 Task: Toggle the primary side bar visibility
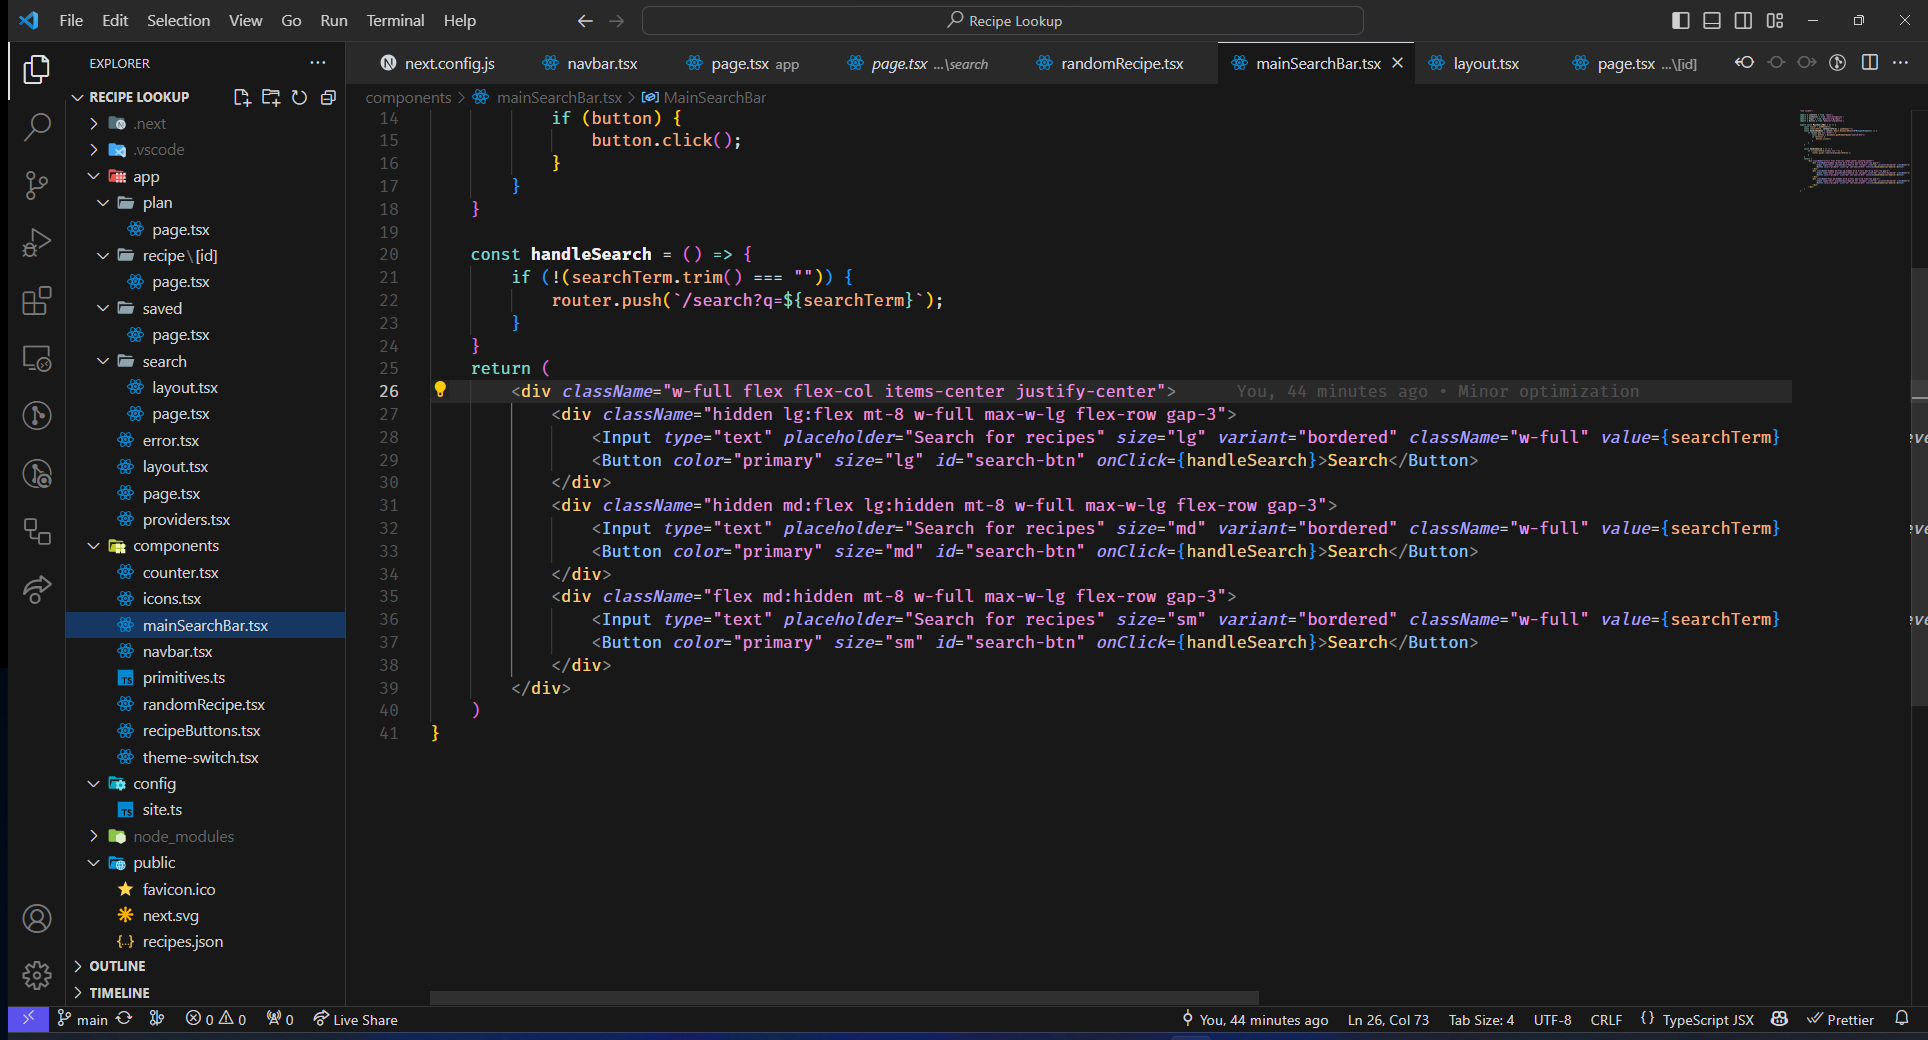1681,20
